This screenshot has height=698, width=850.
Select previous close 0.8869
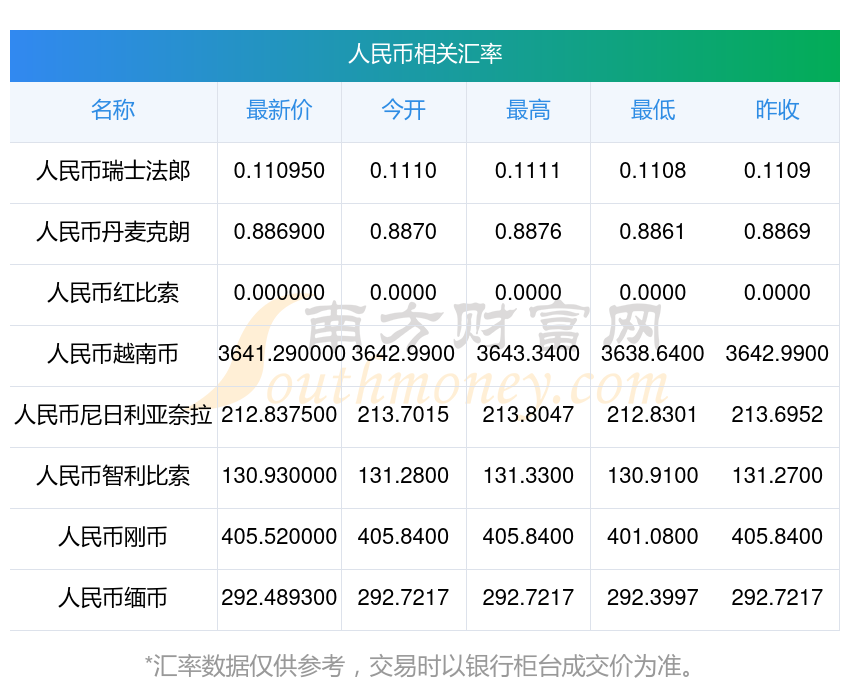(x=777, y=232)
